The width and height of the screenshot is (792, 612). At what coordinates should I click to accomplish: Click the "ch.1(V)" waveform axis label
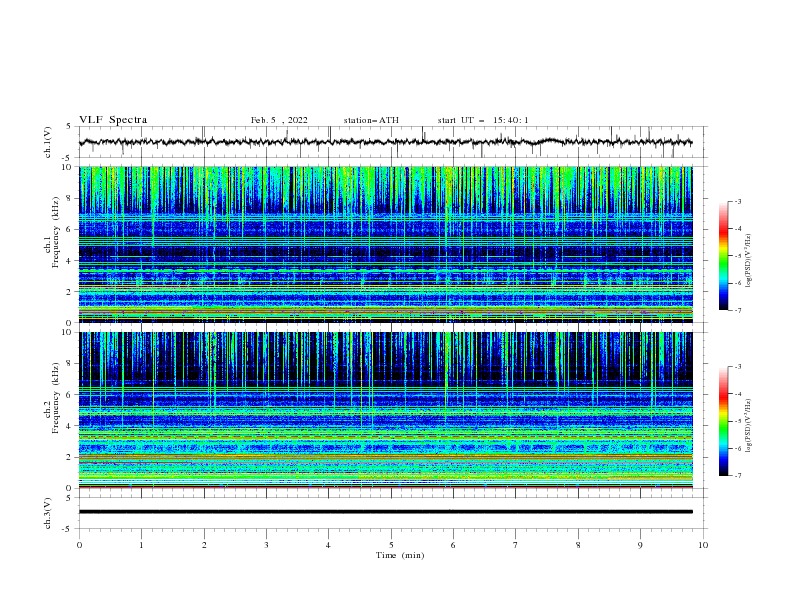tap(48, 142)
